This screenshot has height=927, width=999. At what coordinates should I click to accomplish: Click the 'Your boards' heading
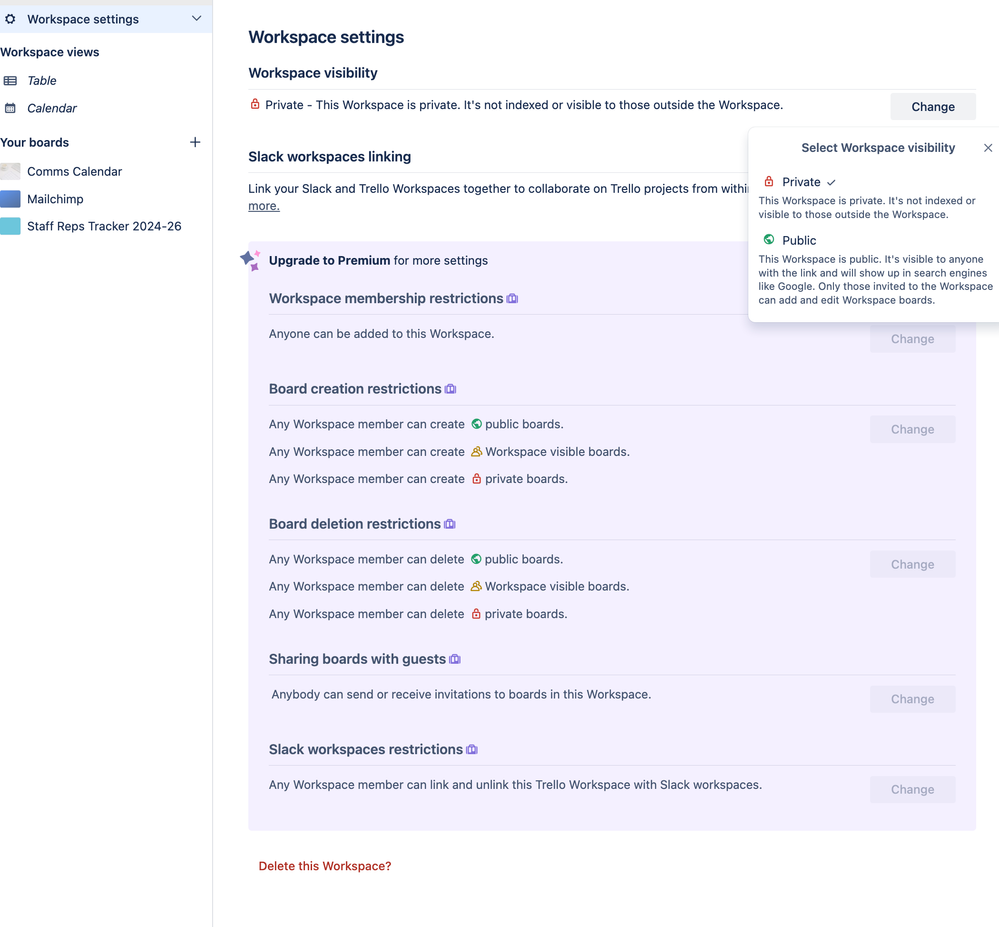pos(34,143)
